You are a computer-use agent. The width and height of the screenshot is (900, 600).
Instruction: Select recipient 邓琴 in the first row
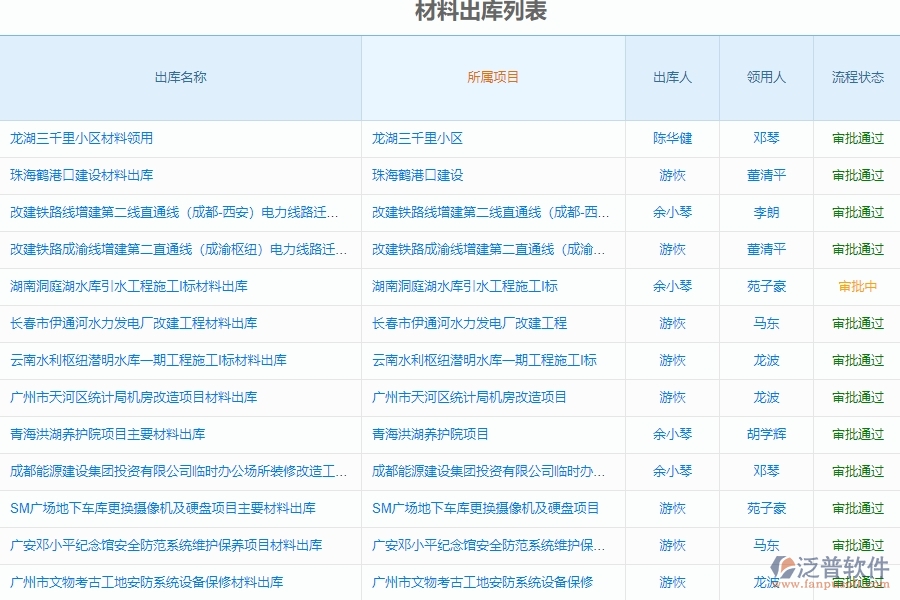tap(765, 139)
